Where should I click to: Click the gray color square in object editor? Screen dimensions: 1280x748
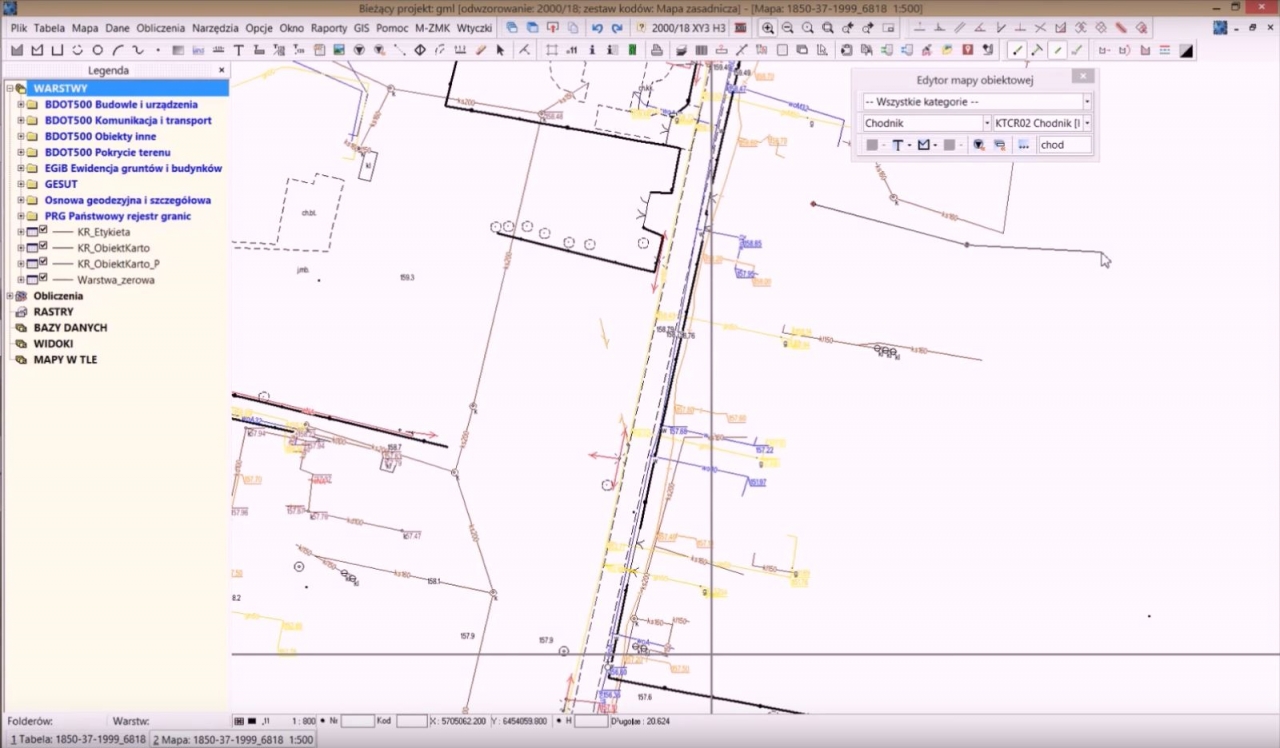click(872, 145)
